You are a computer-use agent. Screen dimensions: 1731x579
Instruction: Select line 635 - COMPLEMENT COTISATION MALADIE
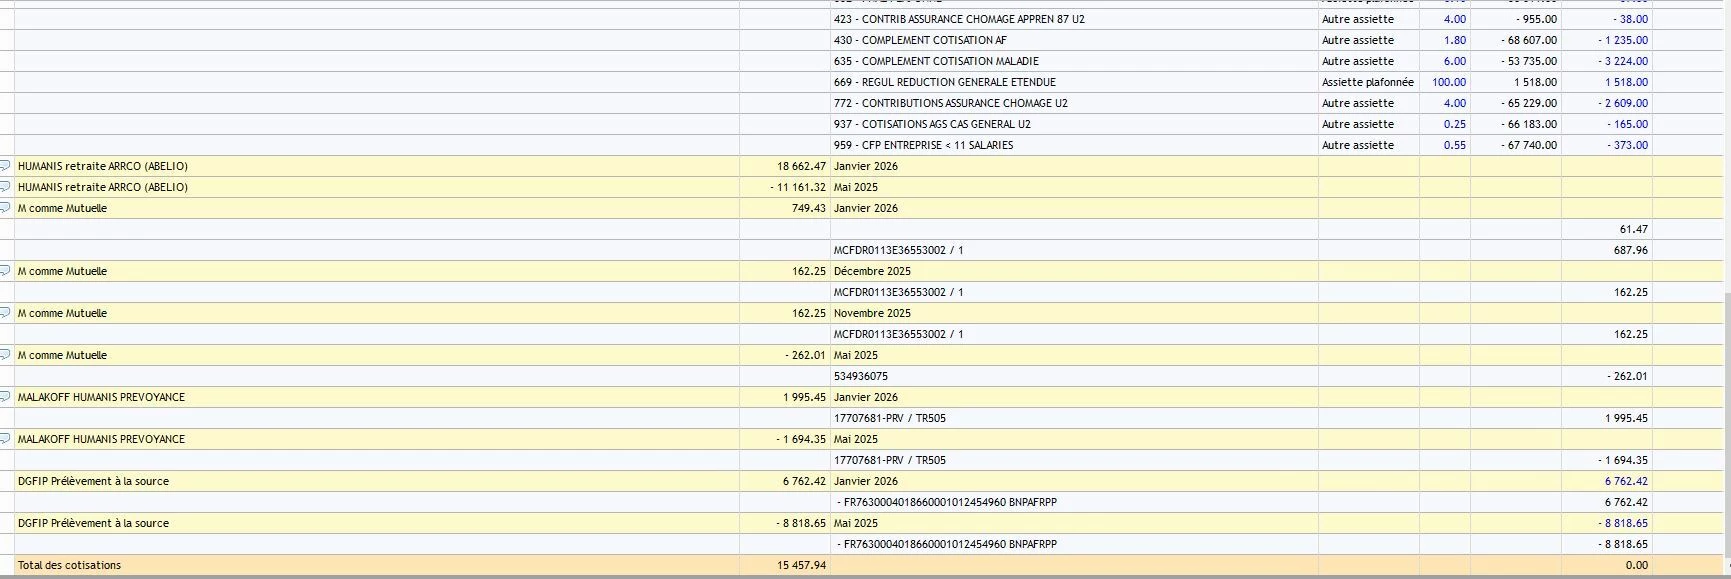coord(936,61)
